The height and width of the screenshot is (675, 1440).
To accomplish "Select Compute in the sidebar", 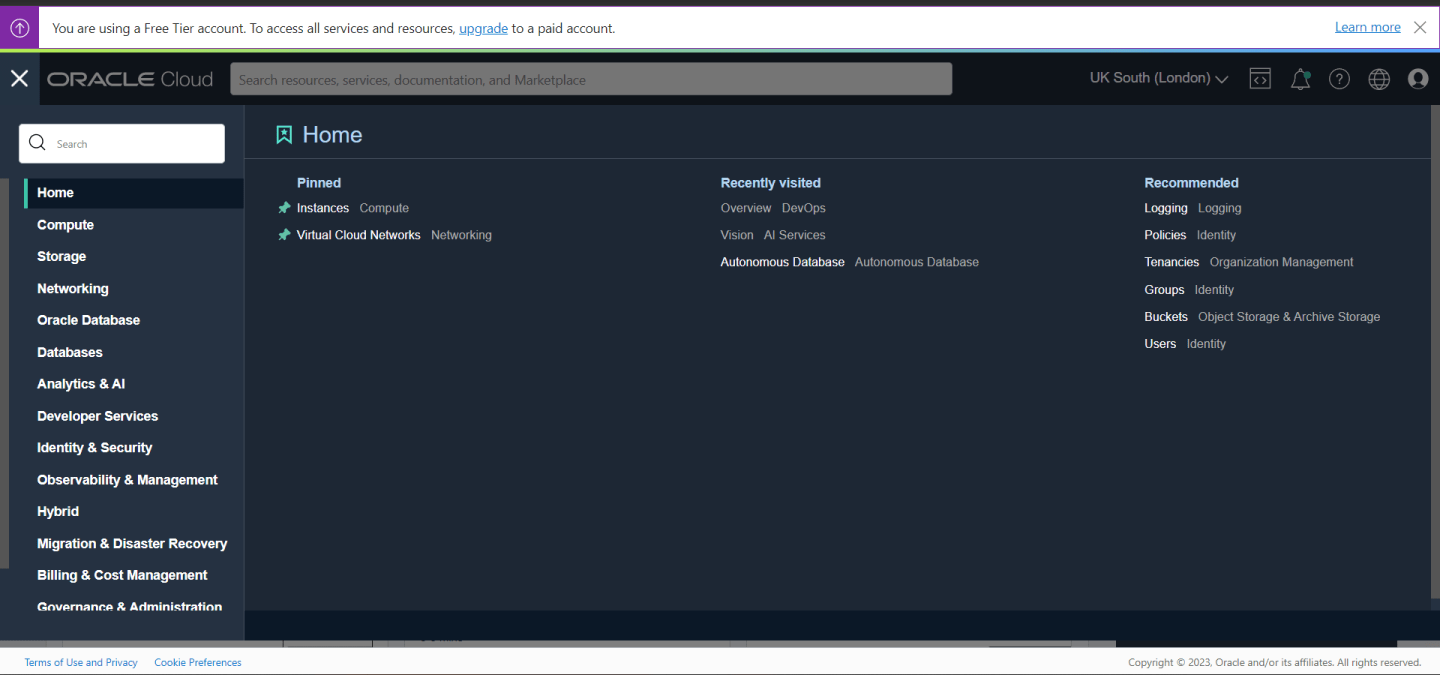I will click(65, 224).
